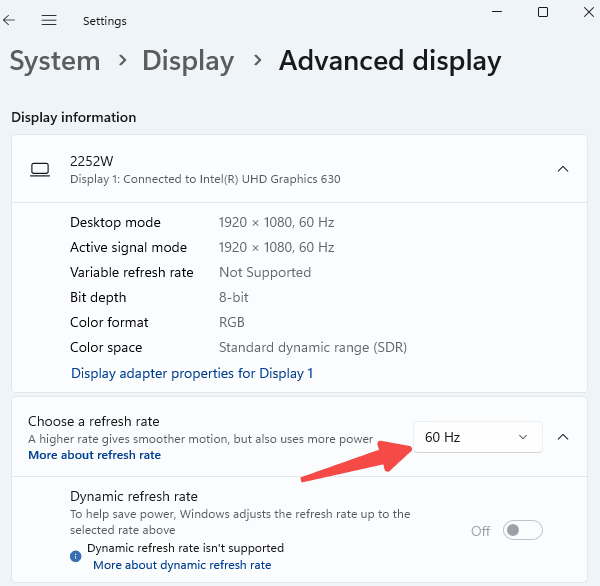This screenshot has height=586, width=600.
Task: Toggle the Dynamic refresh rate switch
Action: click(x=522, y=530)
